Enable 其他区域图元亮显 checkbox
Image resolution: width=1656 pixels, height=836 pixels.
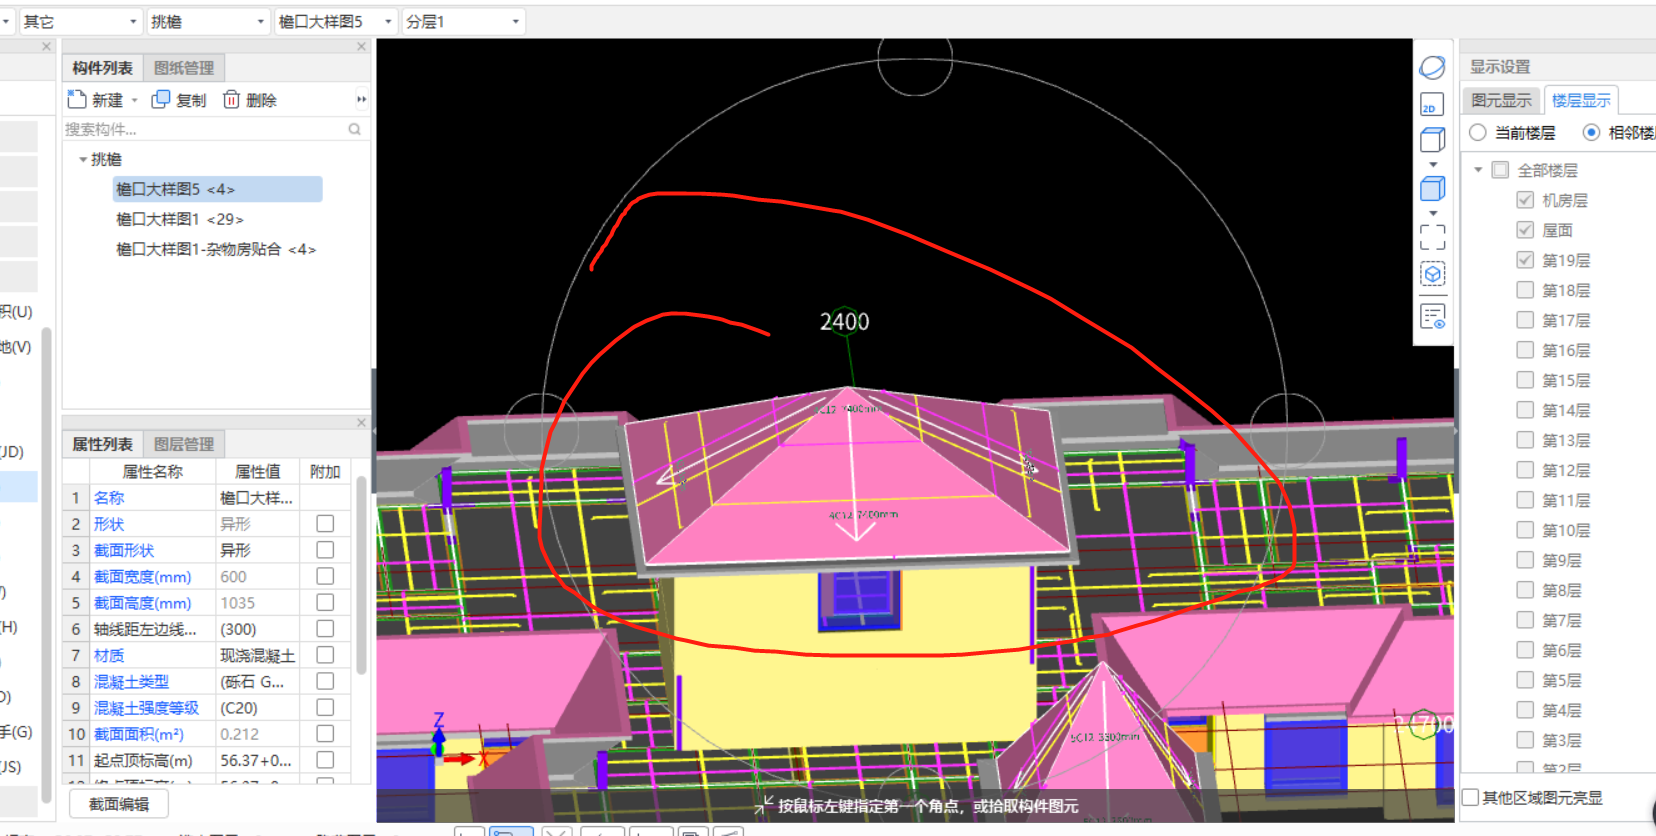tap(1471, 797)
